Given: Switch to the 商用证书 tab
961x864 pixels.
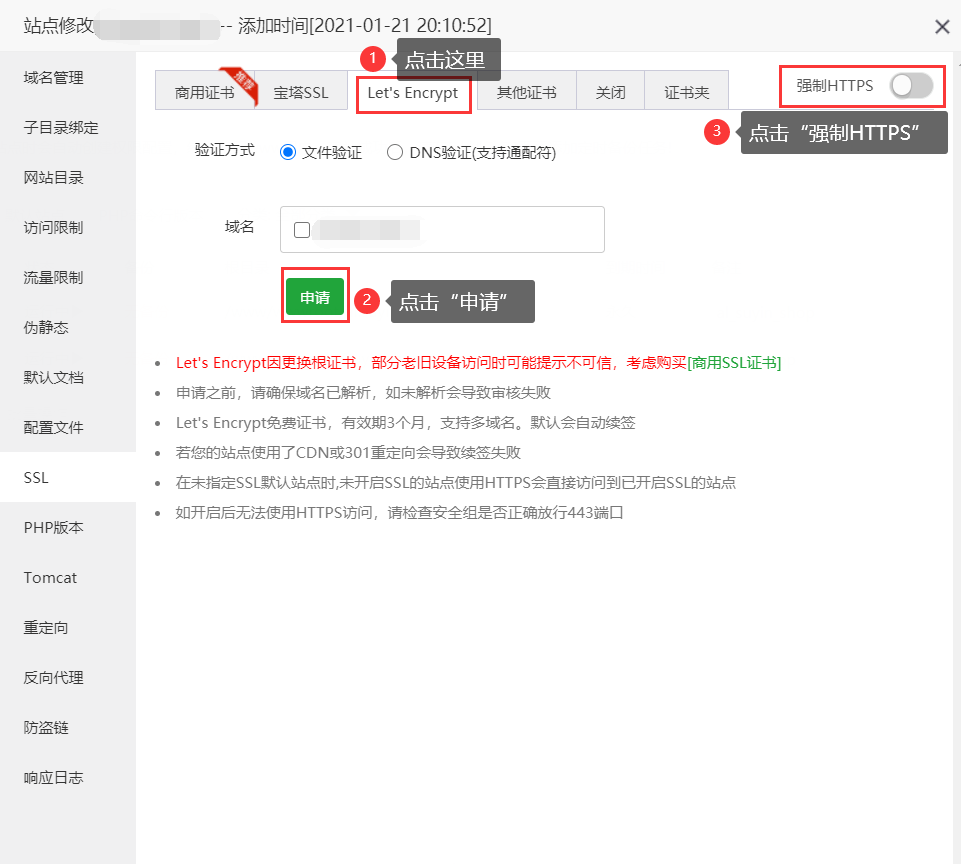Looking at the screenshot, I should 206,90.
